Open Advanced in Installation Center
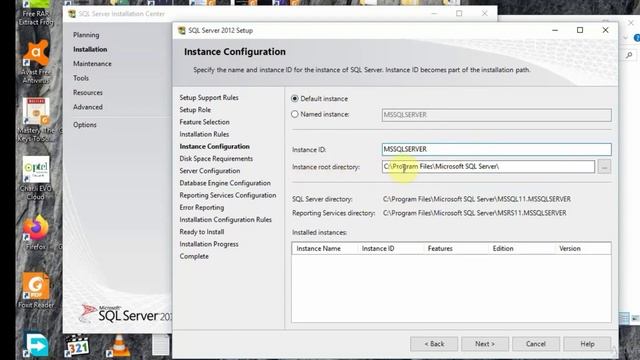This screenshot has height=360, width=640. 88,107
